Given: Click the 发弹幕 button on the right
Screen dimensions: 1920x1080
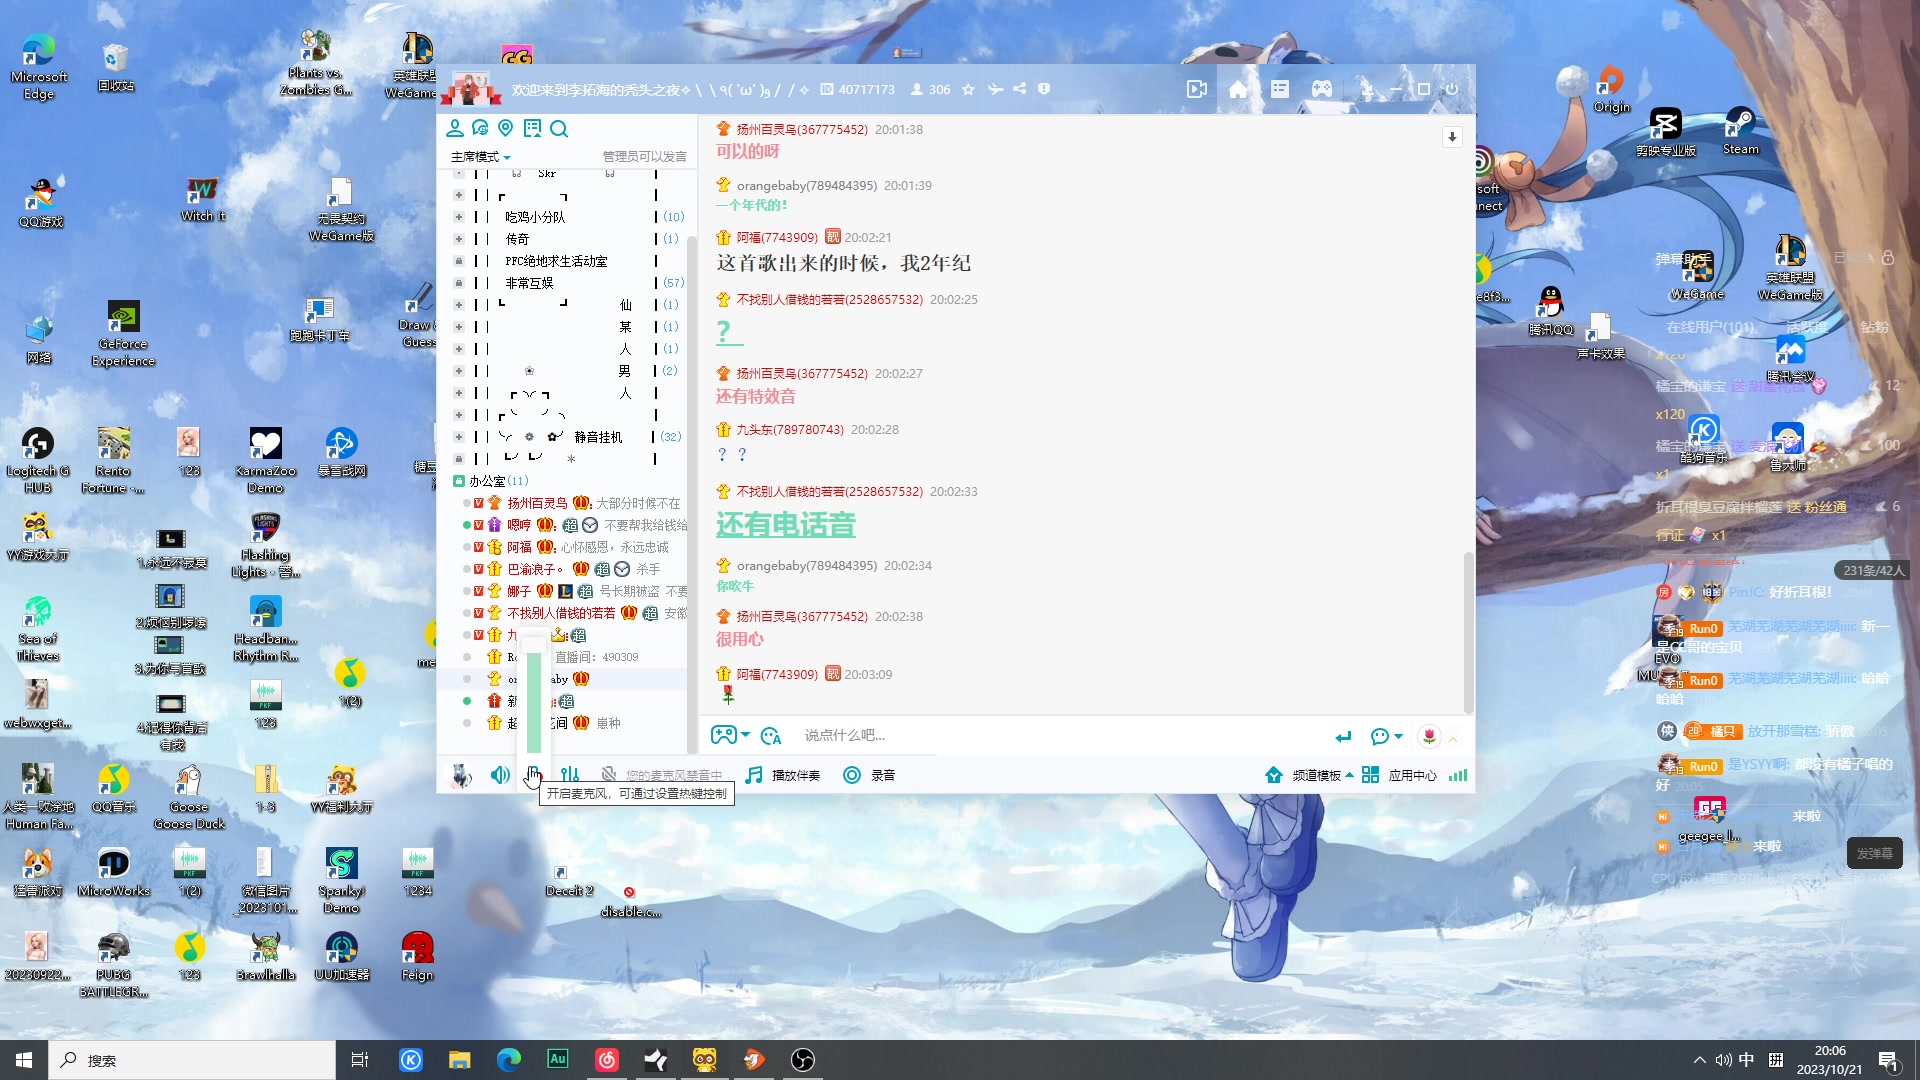Looking at the screenshot, I should [x=1875, y=854].
